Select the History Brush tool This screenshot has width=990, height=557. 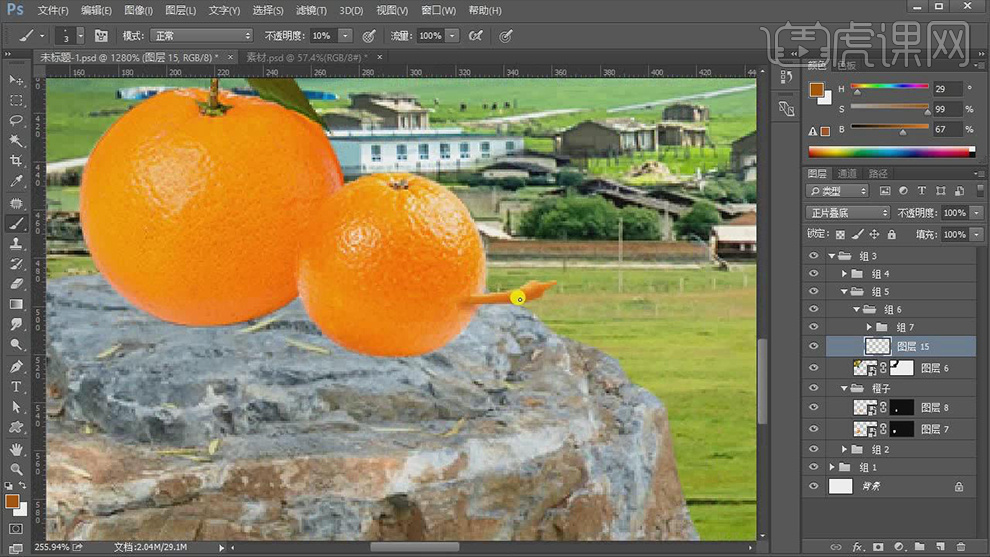(x=16, y=263)
